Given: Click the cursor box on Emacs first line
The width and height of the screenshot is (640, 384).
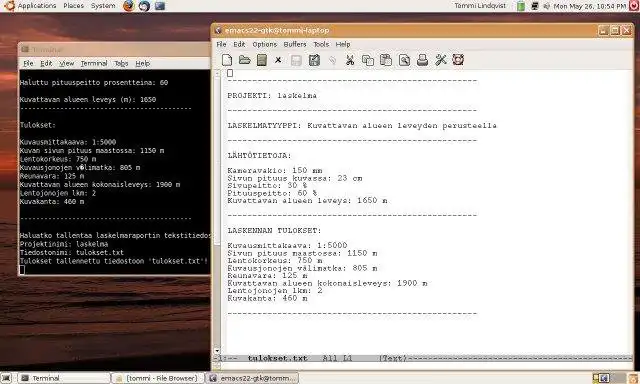Looking at the screenshot, I should click(230, 73).
